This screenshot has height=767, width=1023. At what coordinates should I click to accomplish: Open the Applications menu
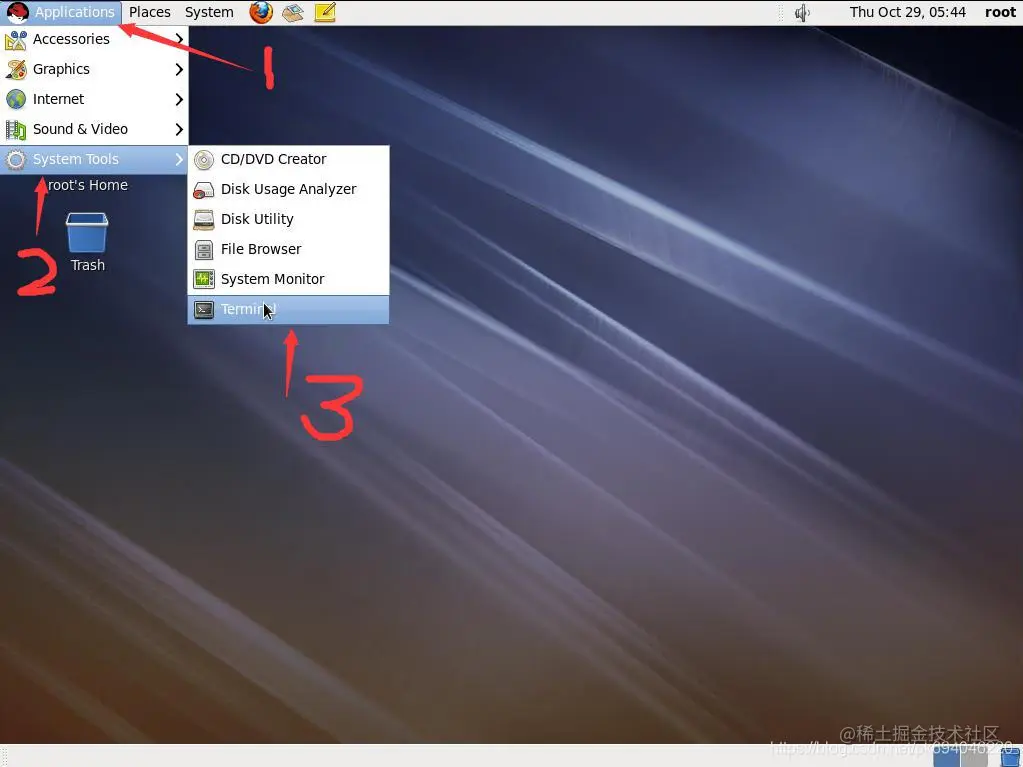61,12
